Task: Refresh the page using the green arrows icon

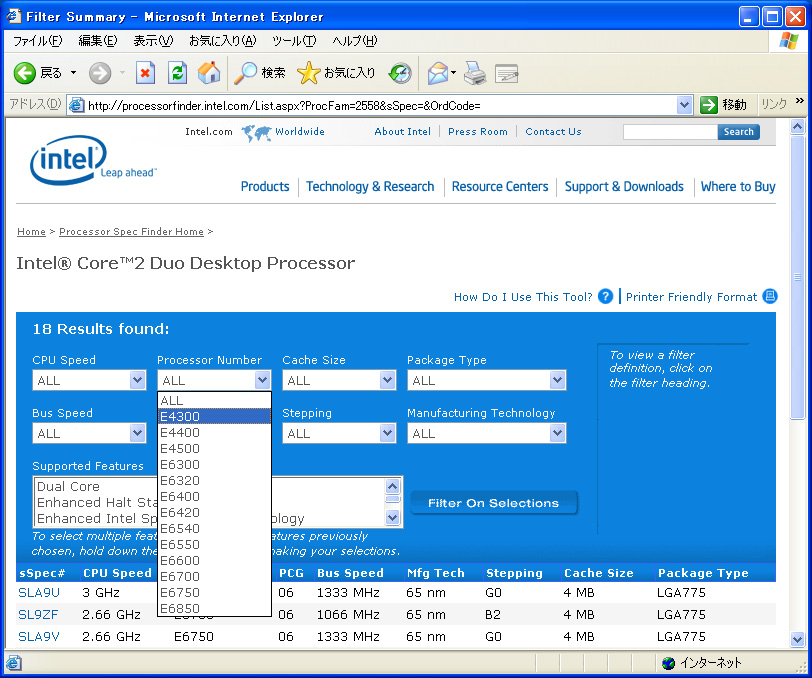Action: [177, 73]
